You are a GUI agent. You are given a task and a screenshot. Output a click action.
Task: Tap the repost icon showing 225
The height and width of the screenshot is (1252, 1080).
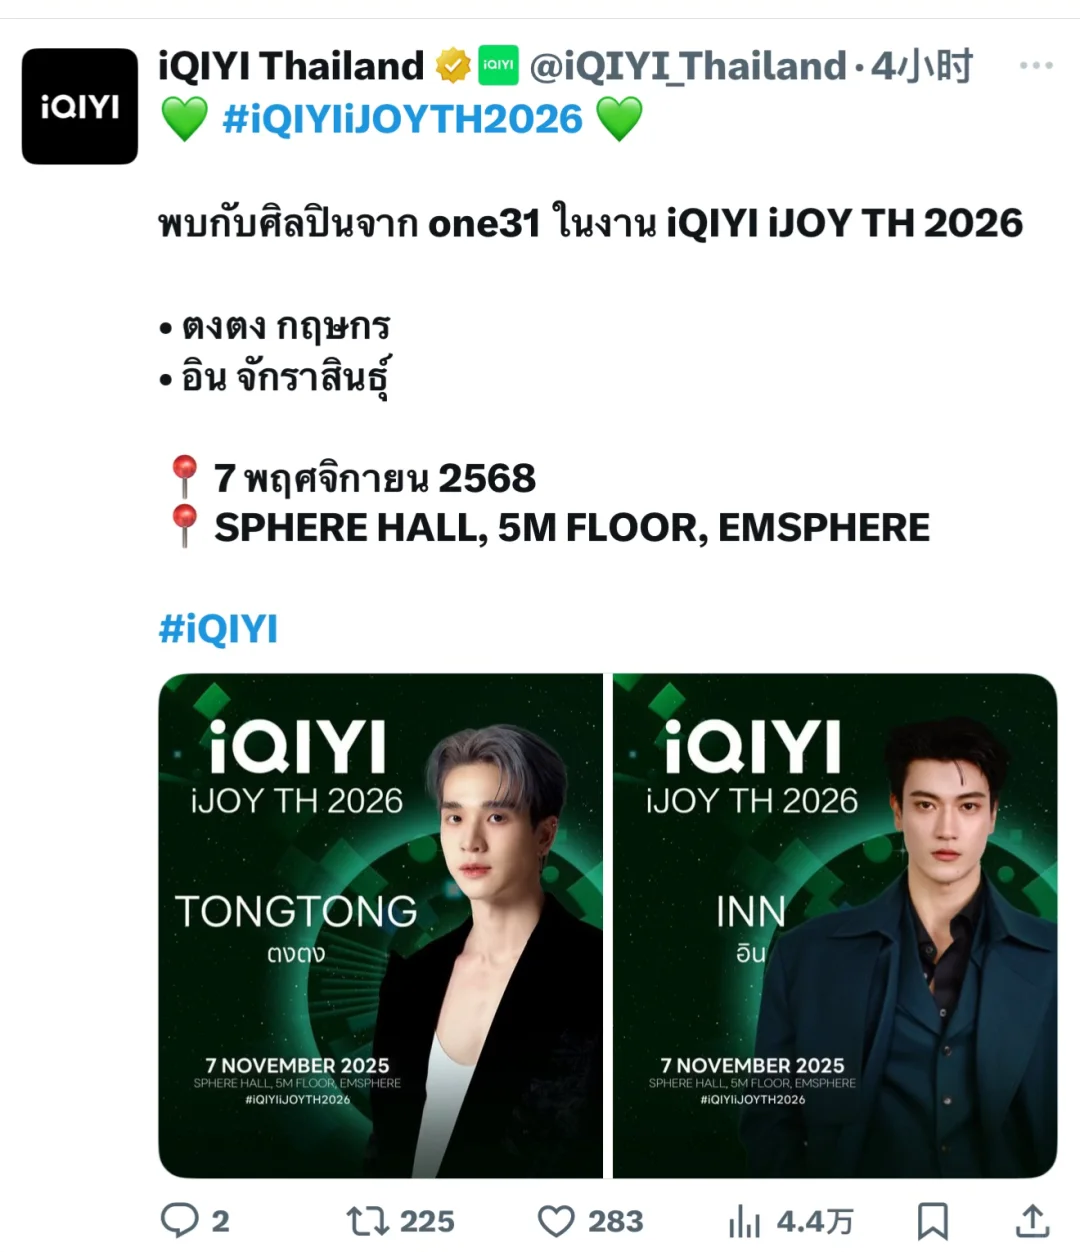367,1221
